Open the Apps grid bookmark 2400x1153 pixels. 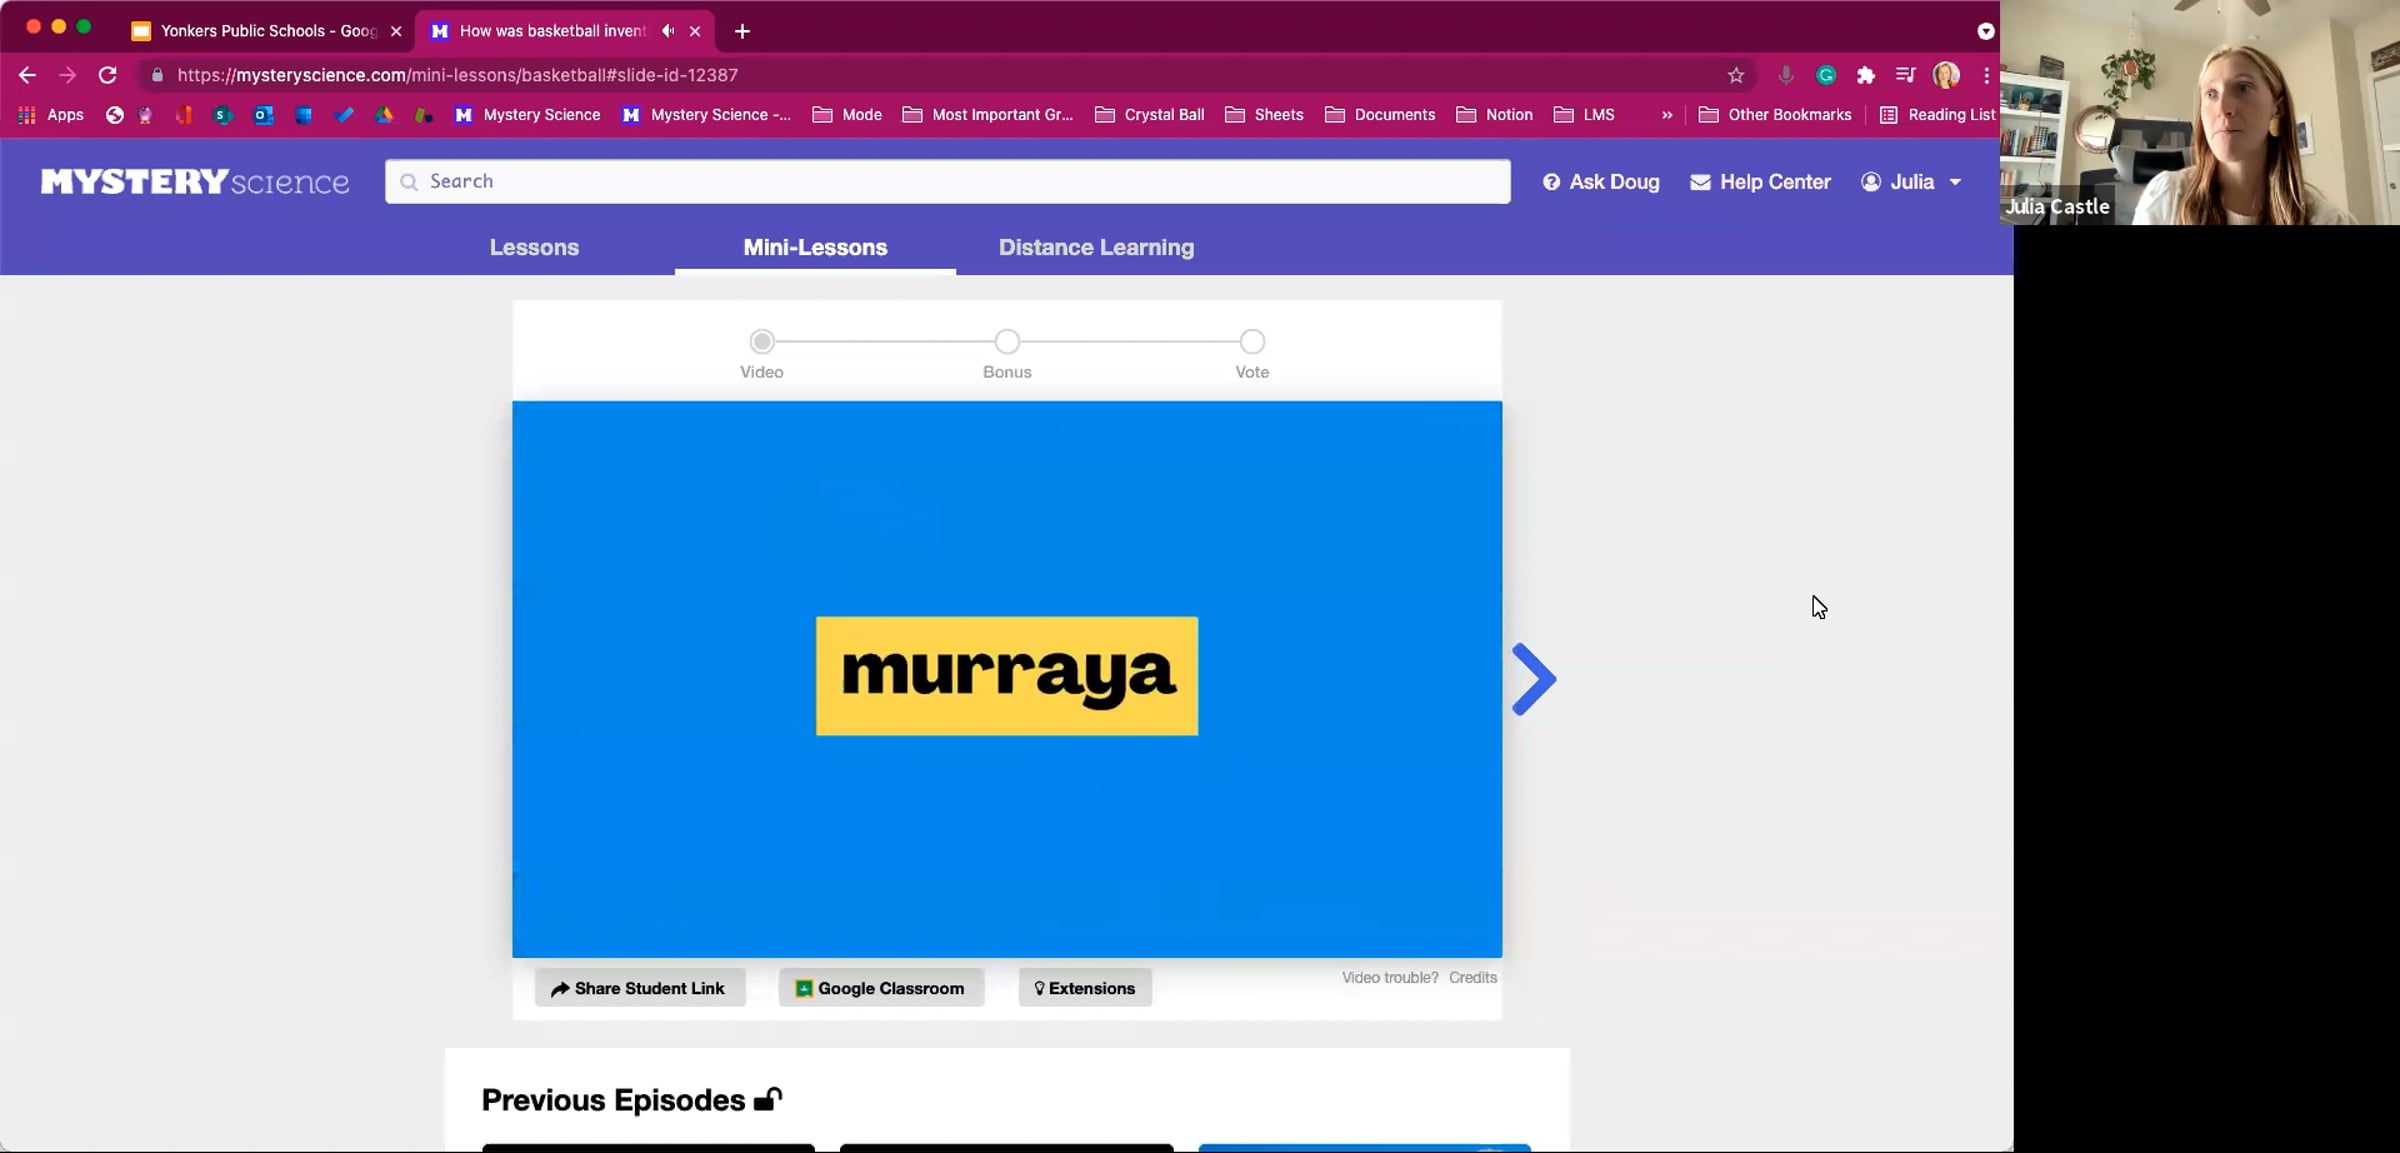[x=51, y=115]
